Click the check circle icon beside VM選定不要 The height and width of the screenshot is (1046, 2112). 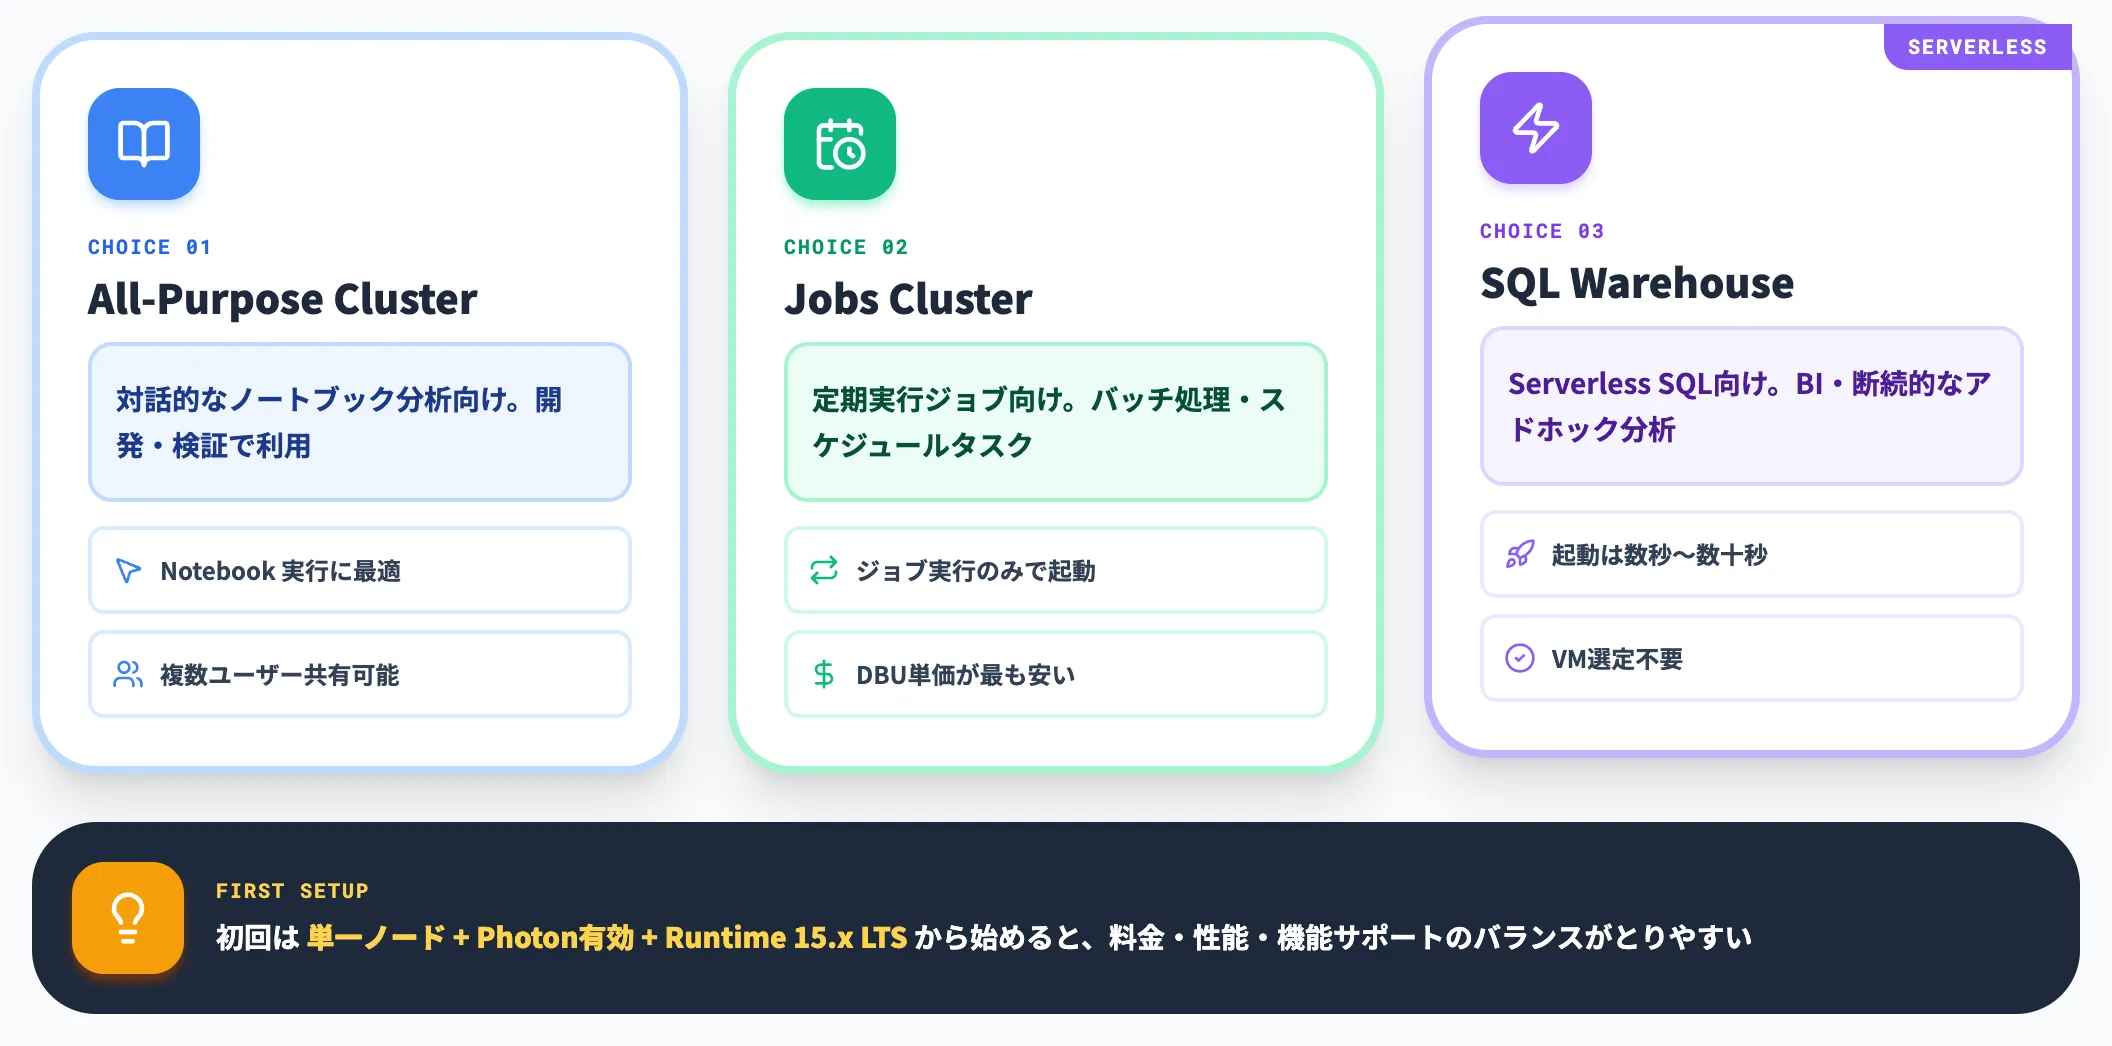(x=1520, y=659)
